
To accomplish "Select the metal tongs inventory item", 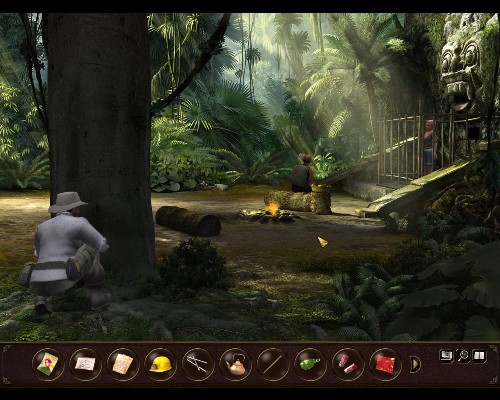I will click(198, 364).
